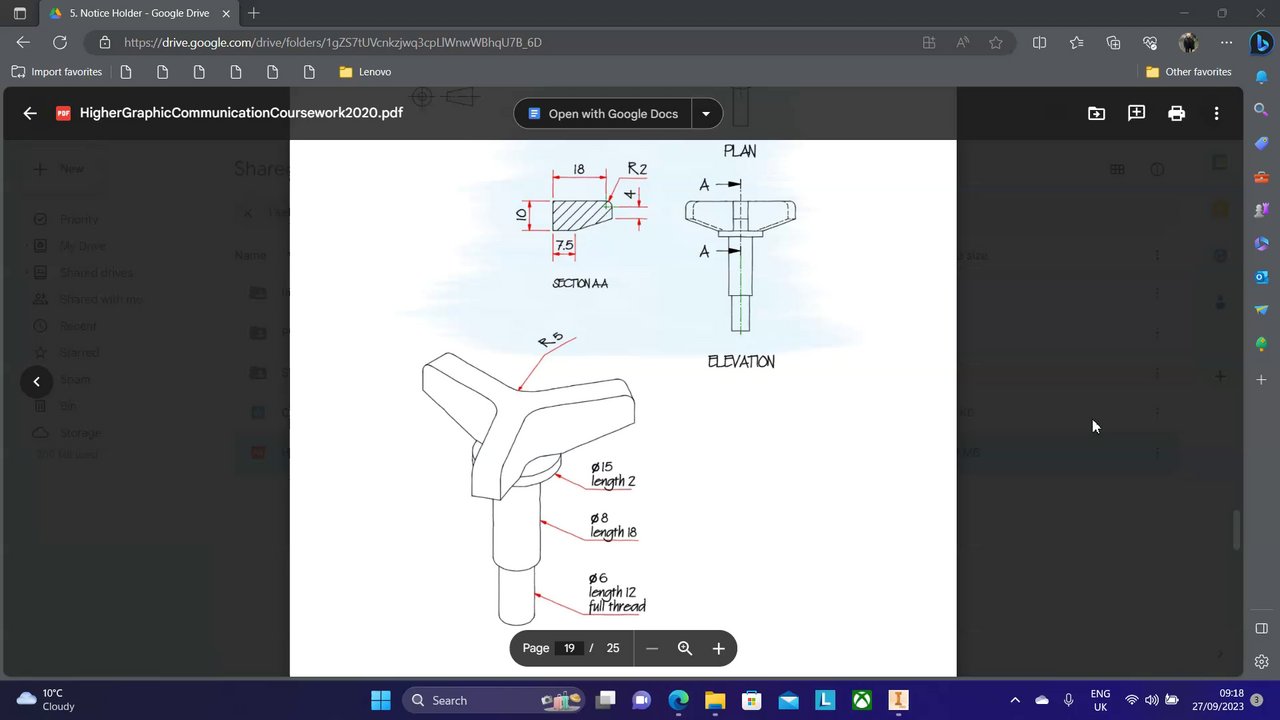Viewport: 1280px width, 720px height.
Task: Open the preview's three-dot more actions menu
Action: tap(1216, 113)
